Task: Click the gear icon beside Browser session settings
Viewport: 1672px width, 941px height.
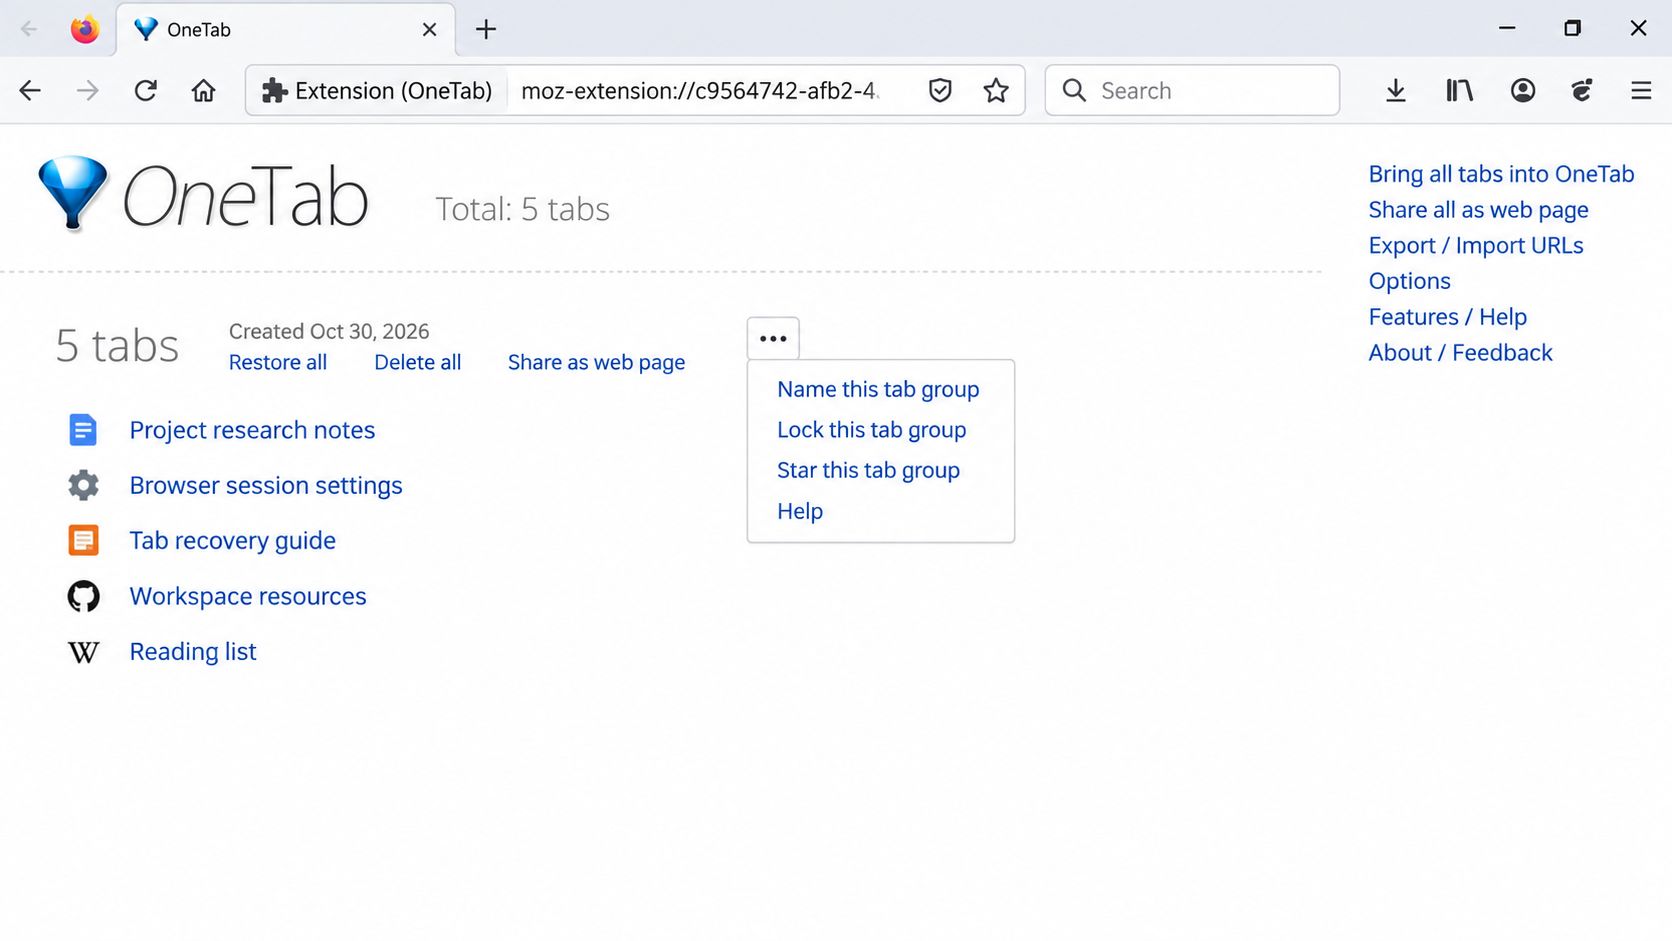Action: (83, 485)
